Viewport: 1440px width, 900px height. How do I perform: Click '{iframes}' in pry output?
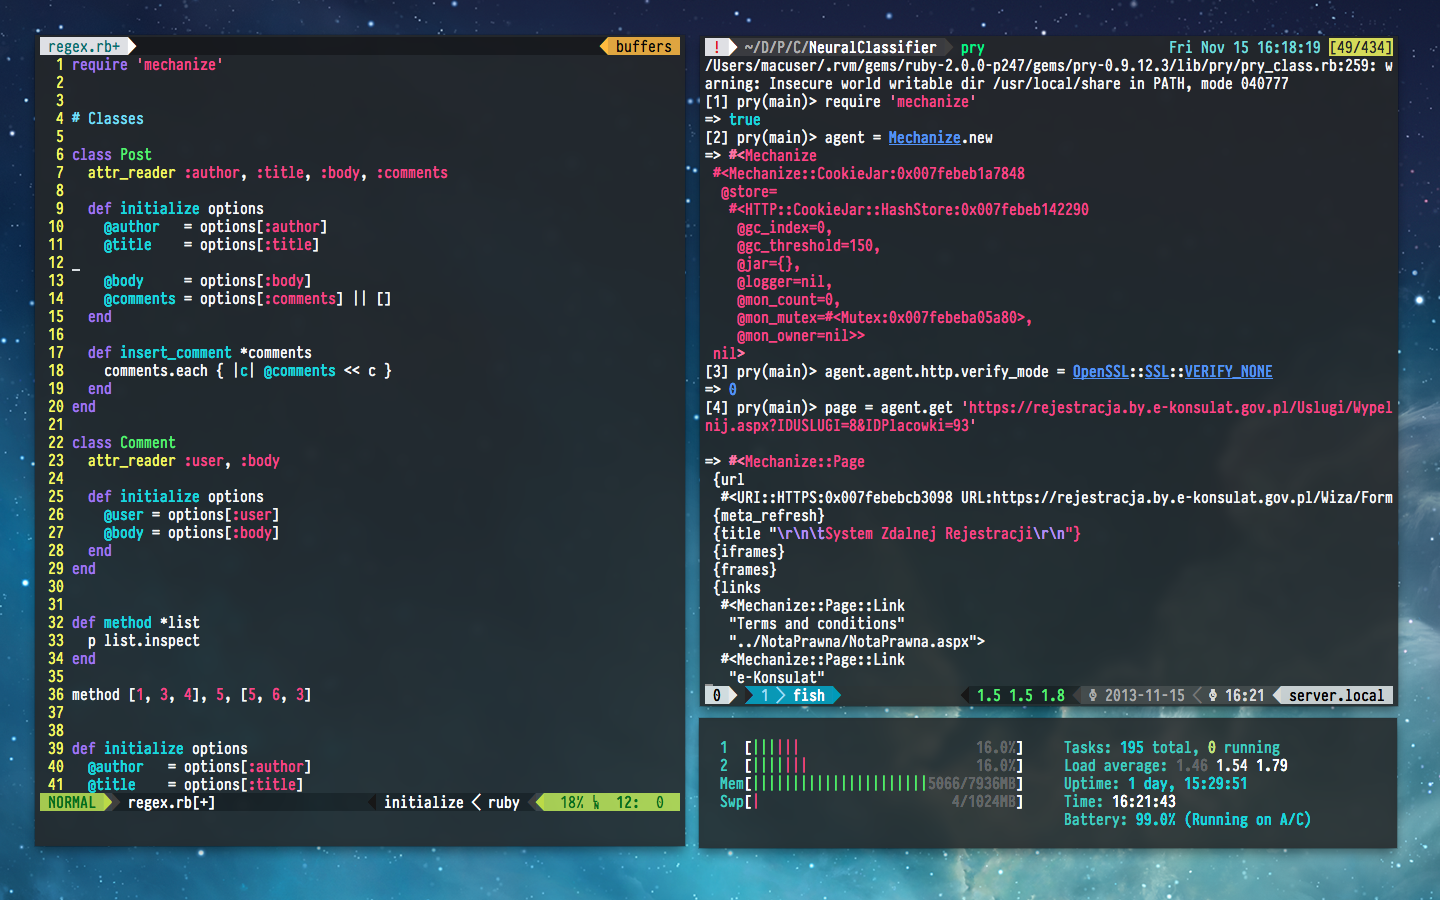coord(749,551)
